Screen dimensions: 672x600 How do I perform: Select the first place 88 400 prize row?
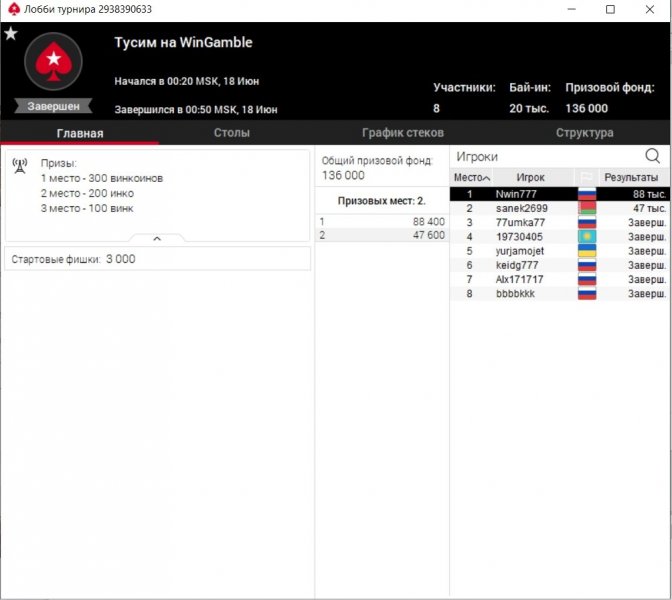tap(382, 221)
